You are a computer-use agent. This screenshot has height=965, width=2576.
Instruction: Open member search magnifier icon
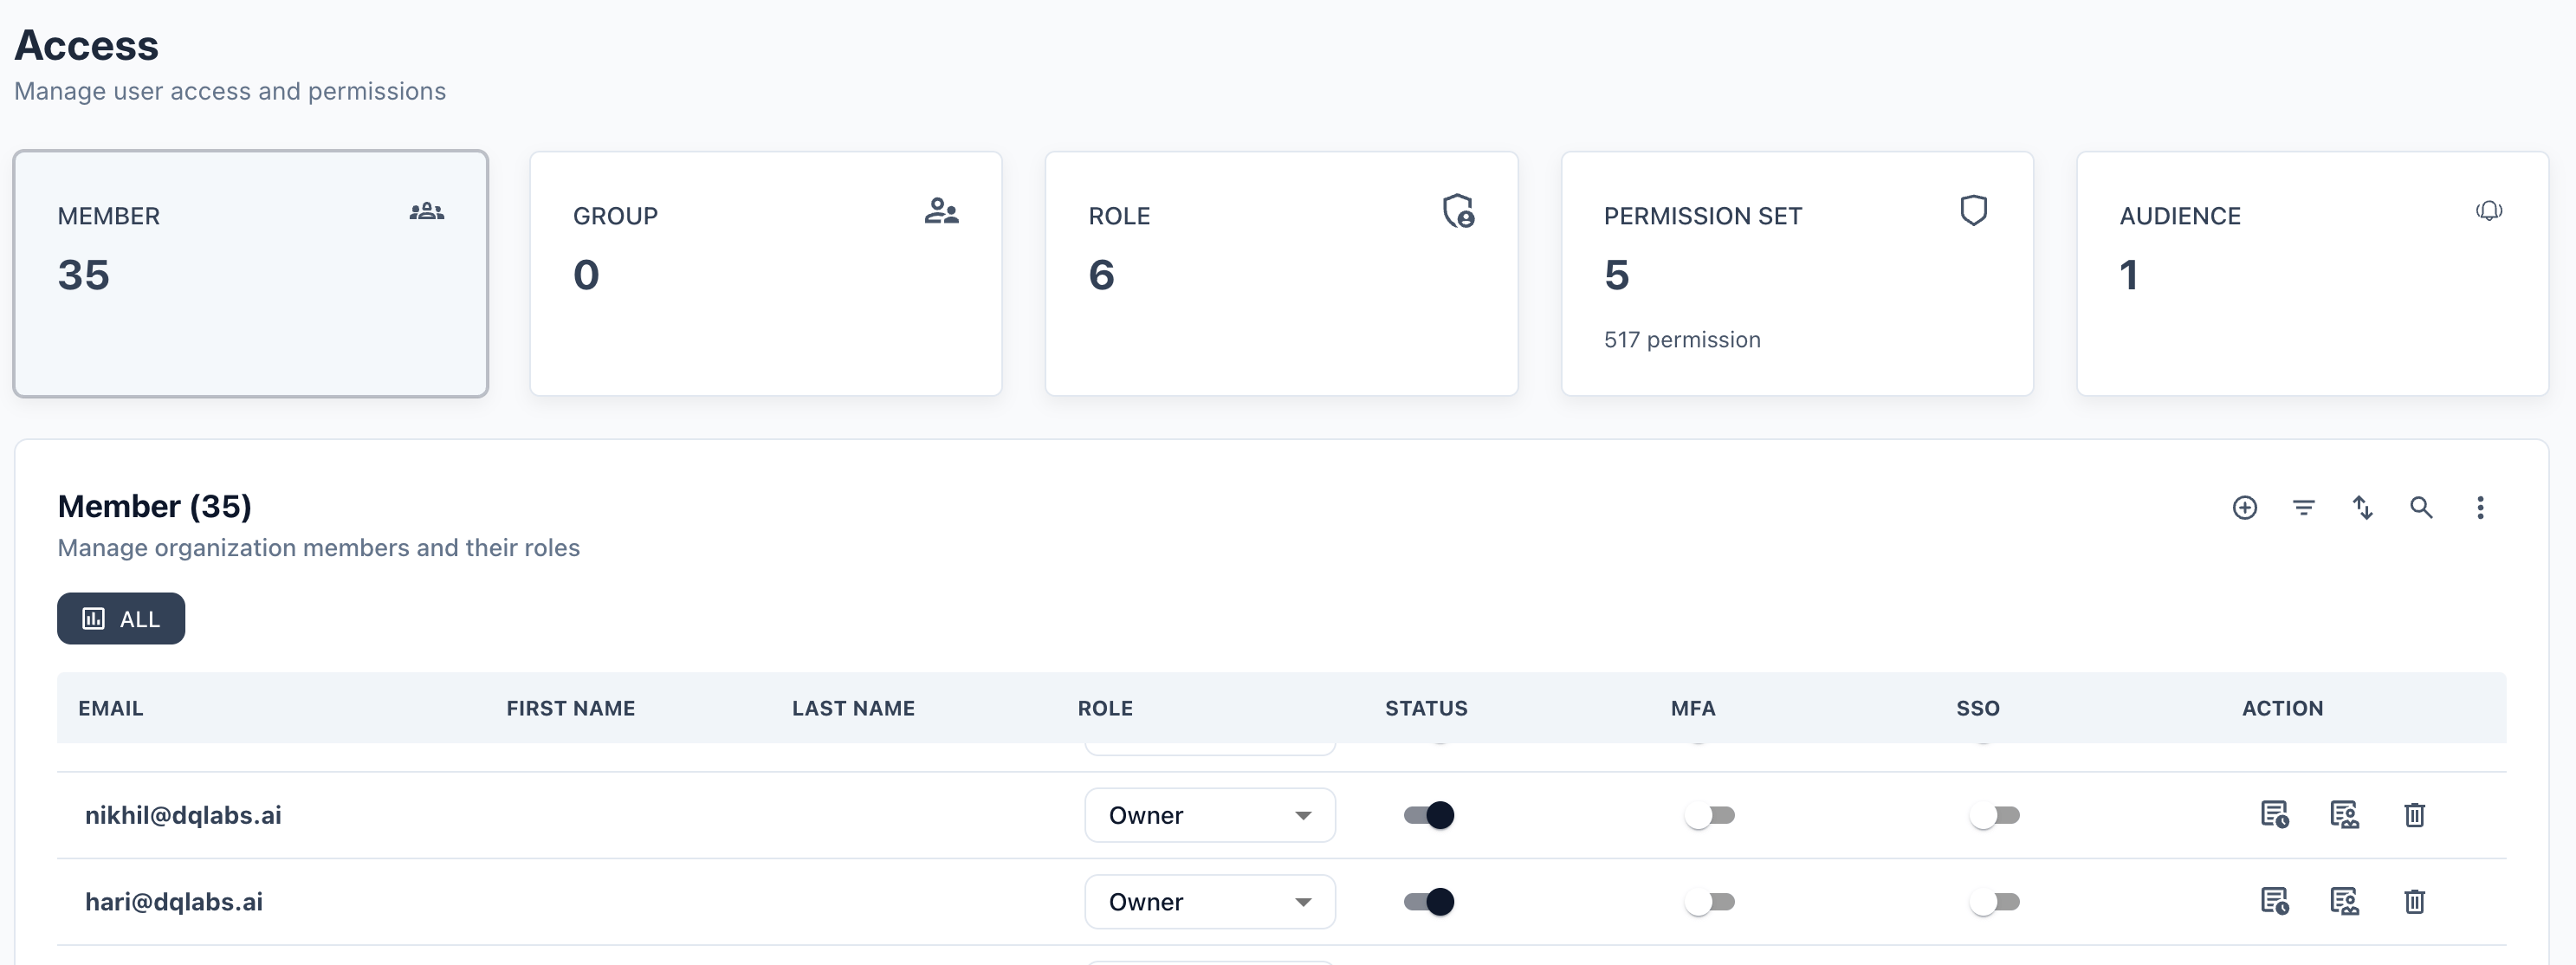[x=2421, y=508]
